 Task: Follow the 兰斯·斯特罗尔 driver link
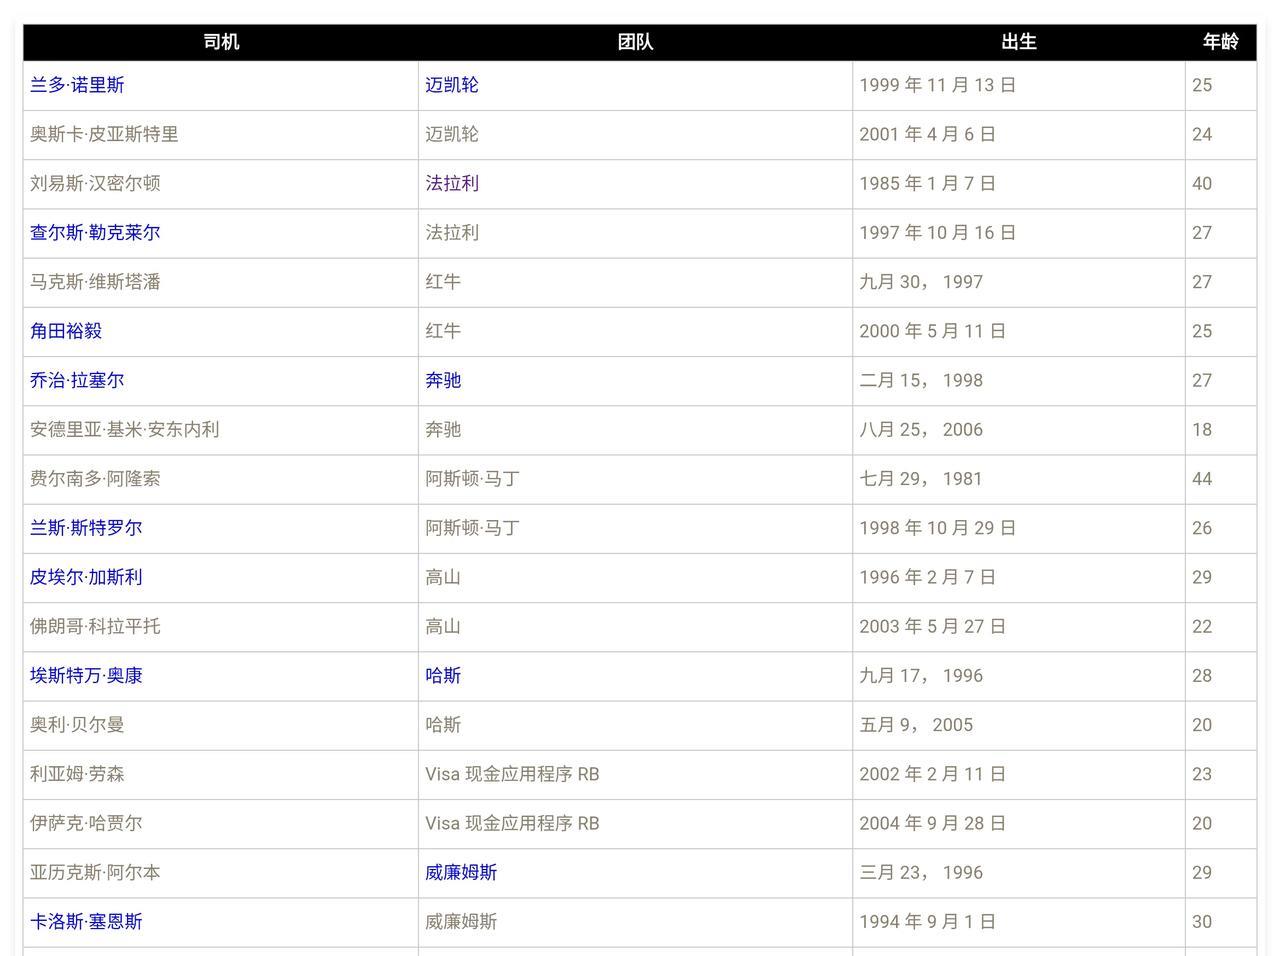tap(86, 528)
